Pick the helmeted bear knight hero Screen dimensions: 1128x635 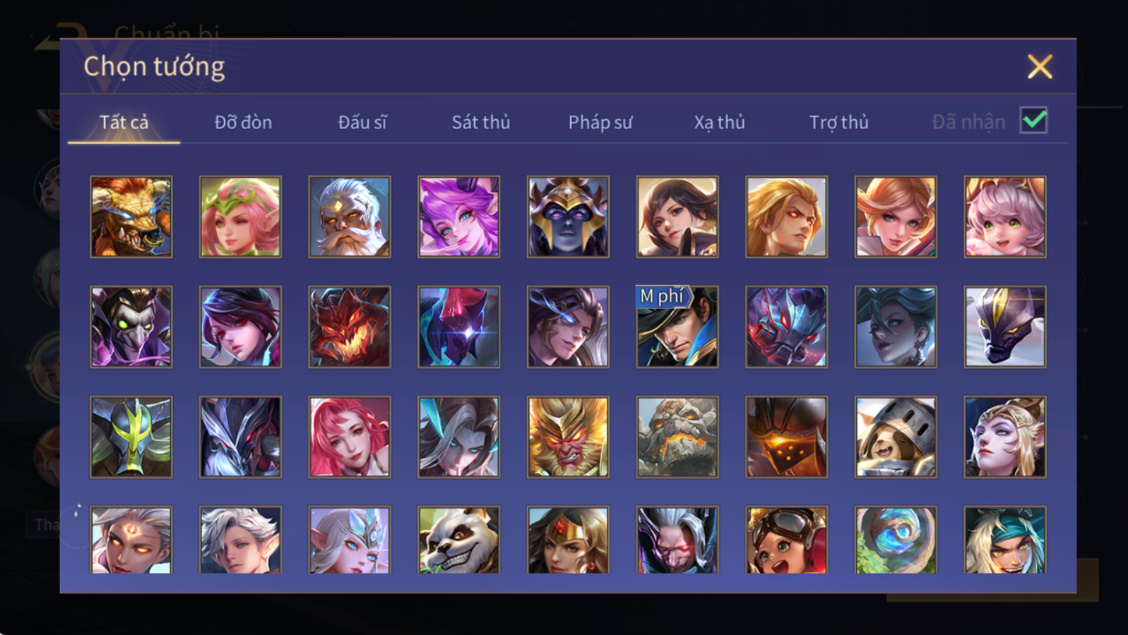click(x=896, y=437)
